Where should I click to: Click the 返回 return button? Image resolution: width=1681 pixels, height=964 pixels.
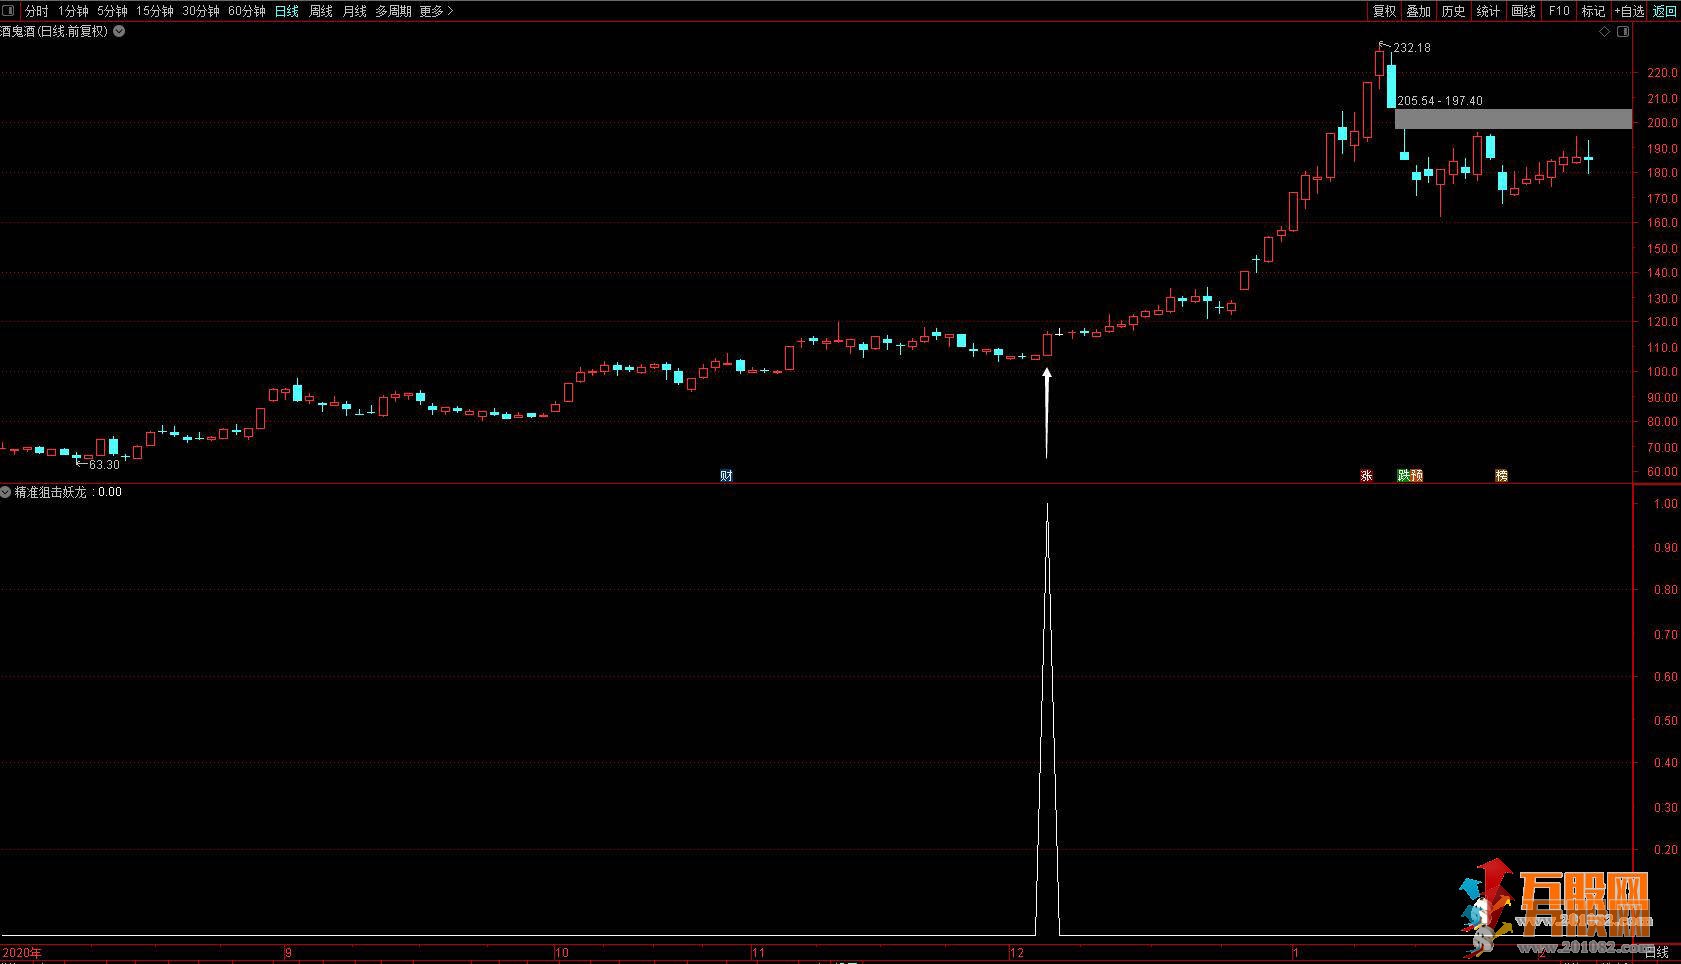coord(1664,11)
